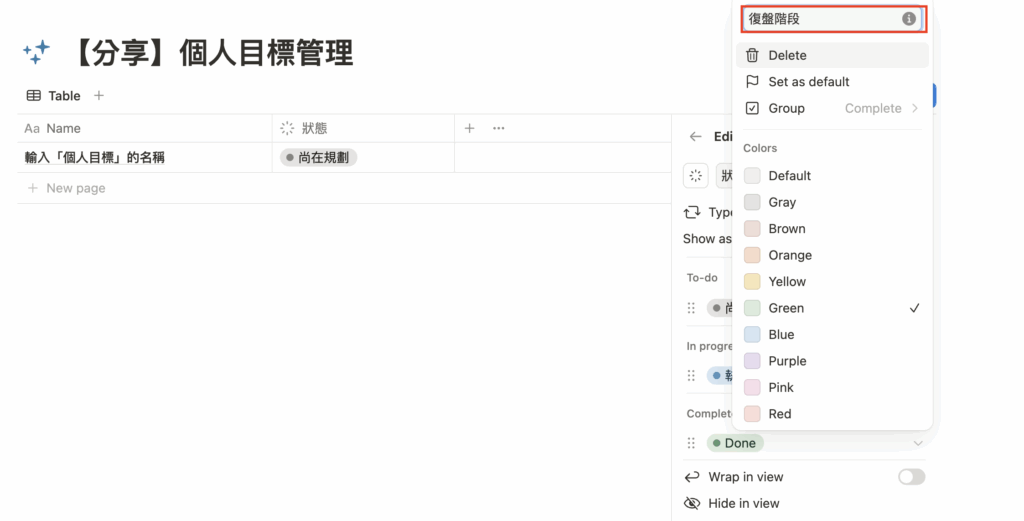The image size is (1024, 521).
Task: Click the info icon in the option name field
Action: point(908,19)
